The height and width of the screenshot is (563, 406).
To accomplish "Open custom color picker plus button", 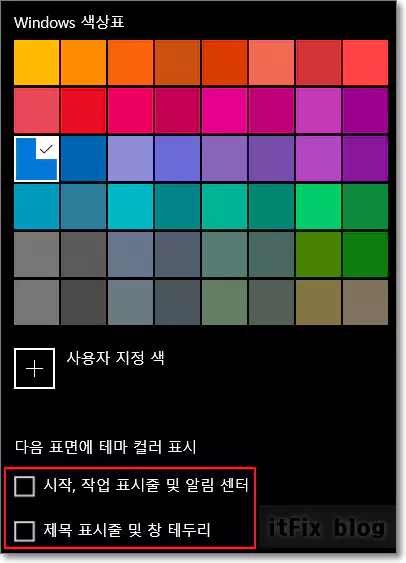I will 34,368.
